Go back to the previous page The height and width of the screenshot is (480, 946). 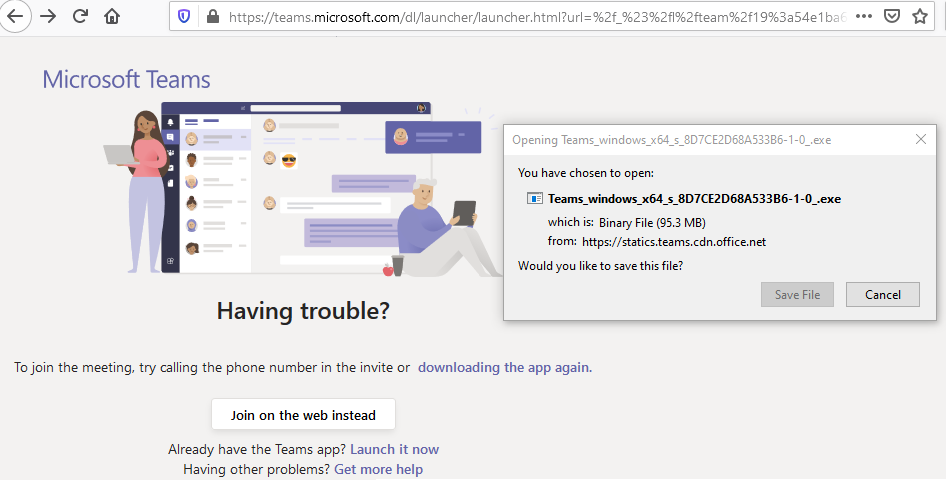tap(15, 16)
